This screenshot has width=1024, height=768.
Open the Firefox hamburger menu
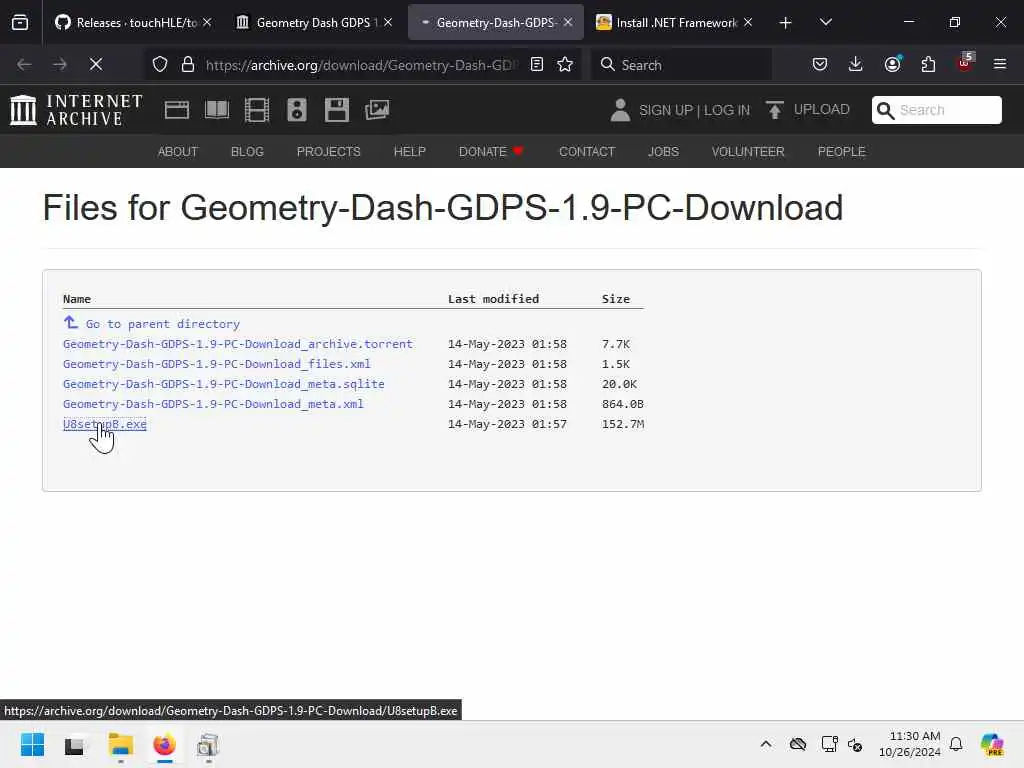tap(1000, 64)
